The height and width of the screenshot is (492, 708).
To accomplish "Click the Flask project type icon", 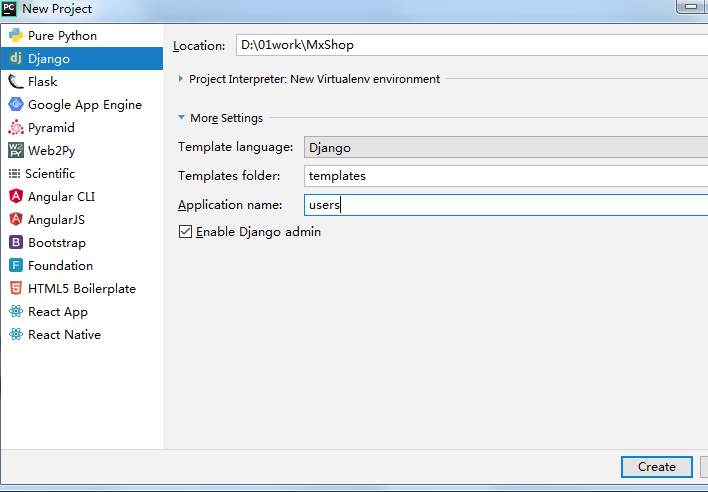I will point(16,82).
